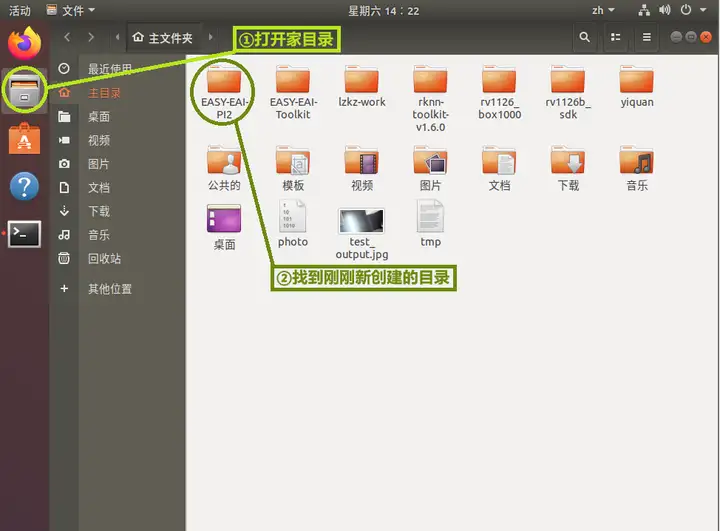Image resolution: width=720 pixels, height=531 pixels.
Task: Open the zh input language dropdown
Action: 603,10
